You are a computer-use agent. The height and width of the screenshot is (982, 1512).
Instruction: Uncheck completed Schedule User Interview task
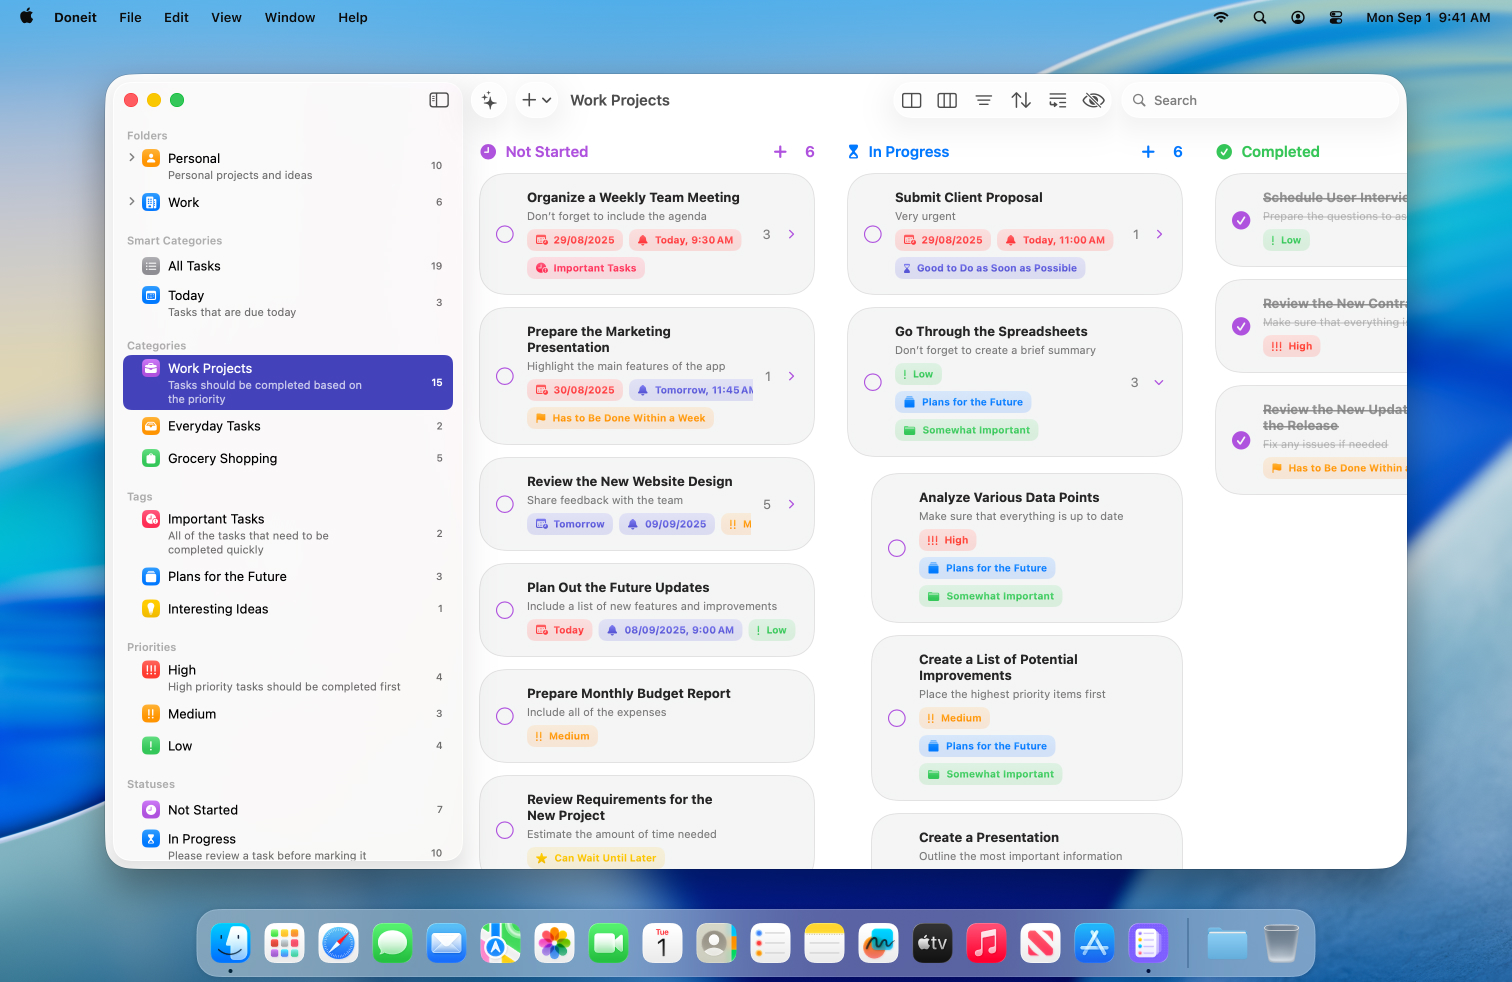1241,220
